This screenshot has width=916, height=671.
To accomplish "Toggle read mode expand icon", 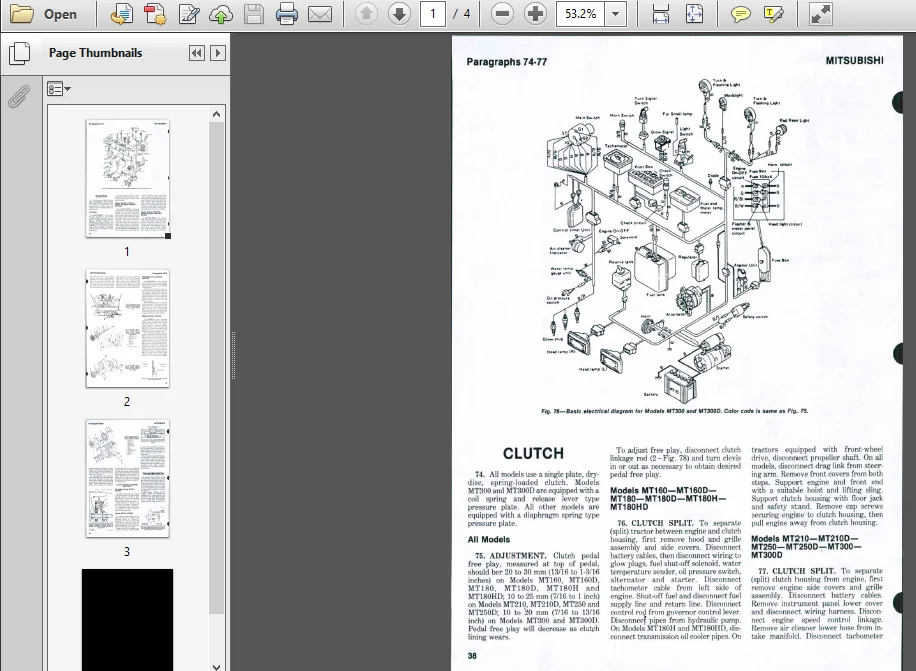I will tap(820, 14).
